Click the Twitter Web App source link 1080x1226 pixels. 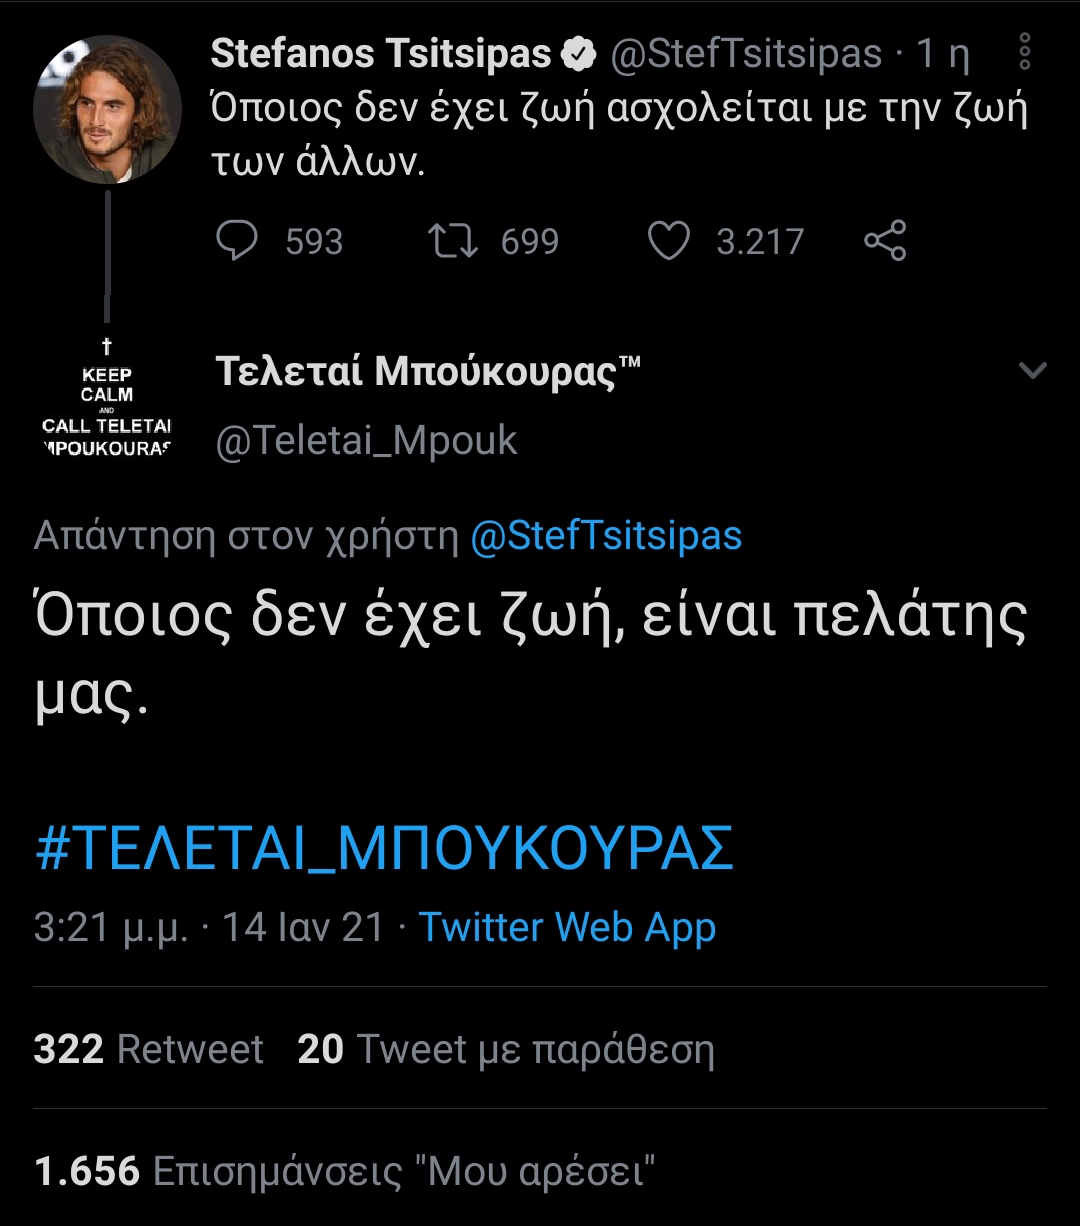click(x=567, y=928)
